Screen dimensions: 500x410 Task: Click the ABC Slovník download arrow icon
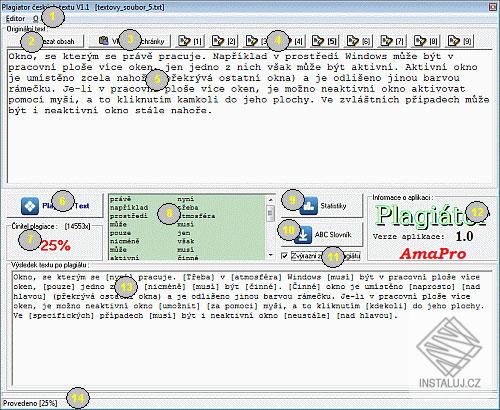coord(303,235)
